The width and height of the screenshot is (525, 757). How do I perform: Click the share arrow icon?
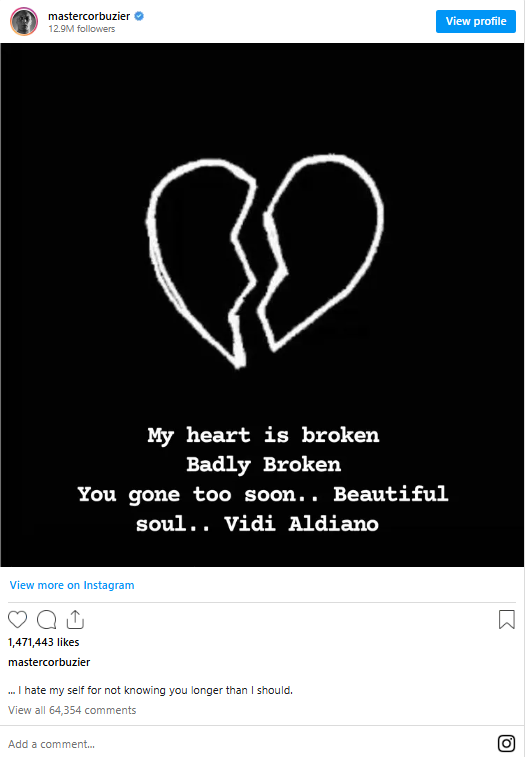[x=75, y=619]
